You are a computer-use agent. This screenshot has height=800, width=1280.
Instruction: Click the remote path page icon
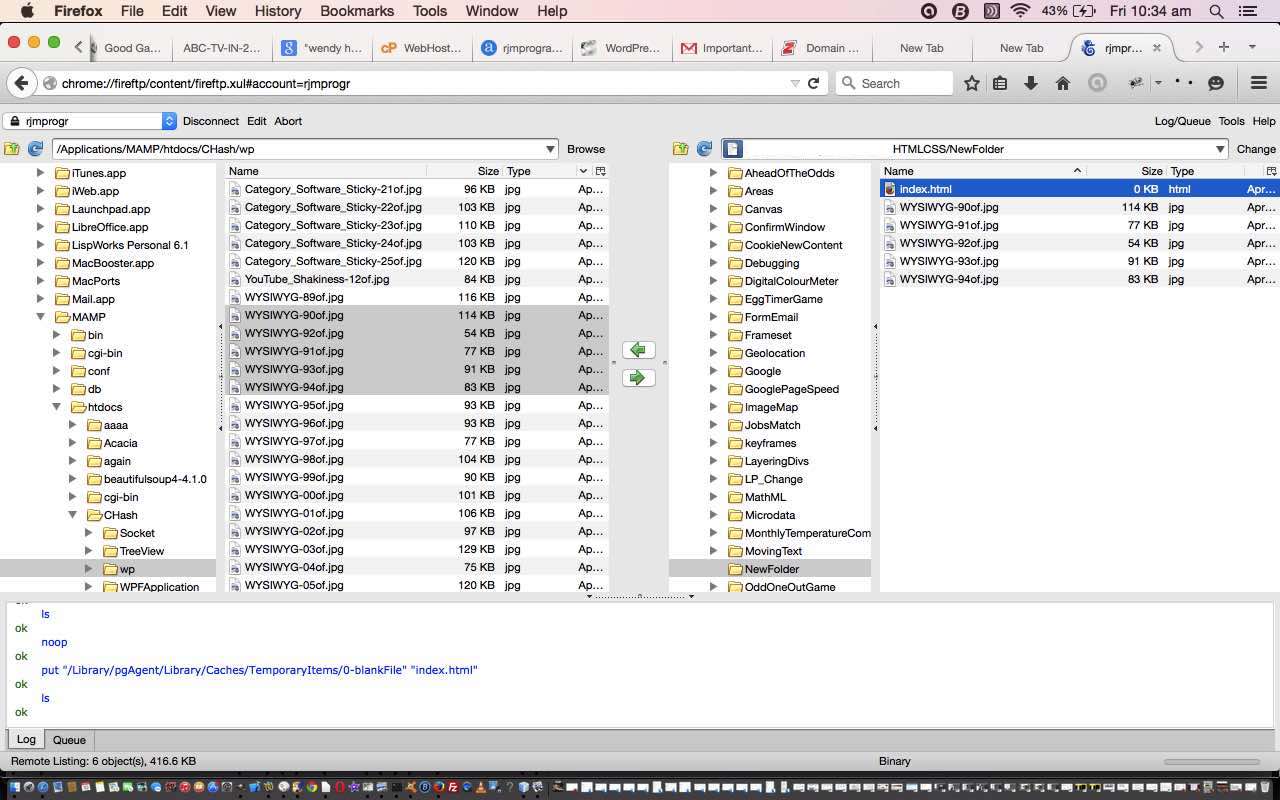(x=732, y=149)
